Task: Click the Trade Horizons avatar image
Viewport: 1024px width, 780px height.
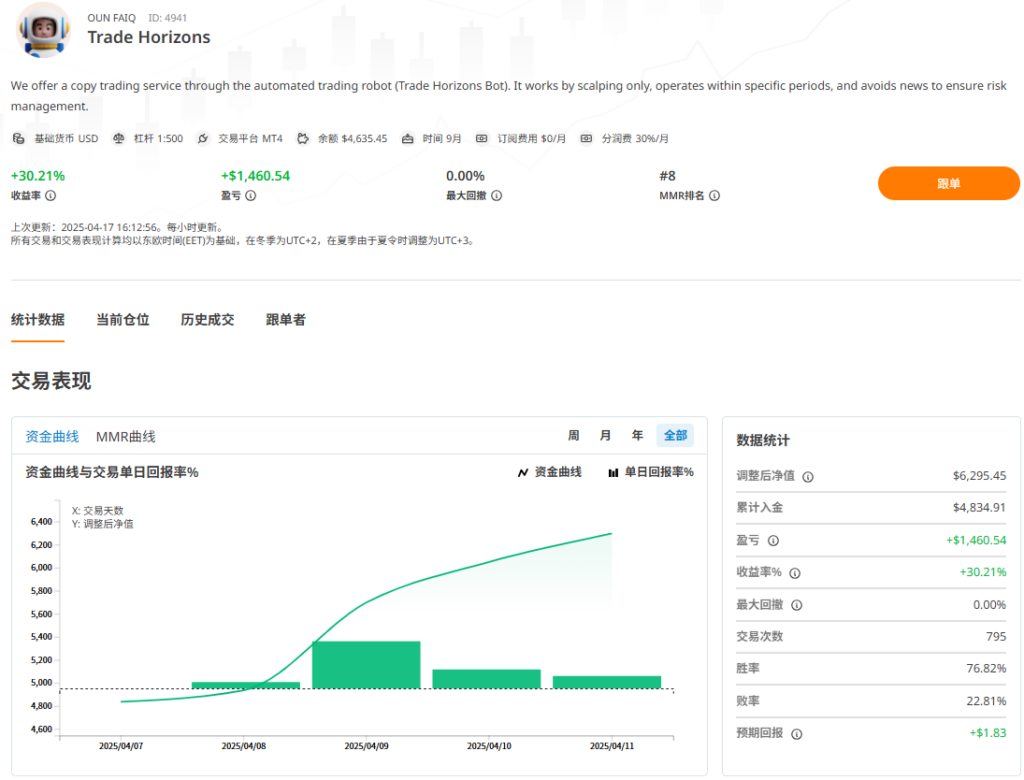Action: coord(44,29)
